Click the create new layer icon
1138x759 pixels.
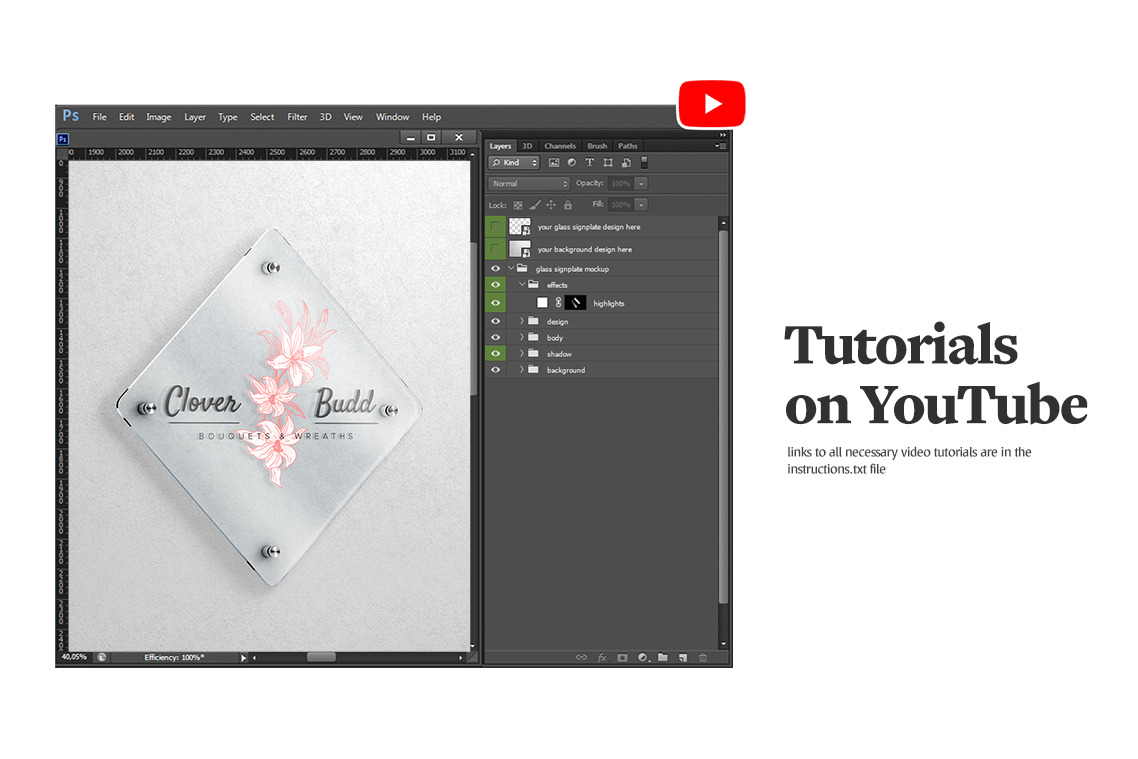(683, 658)
